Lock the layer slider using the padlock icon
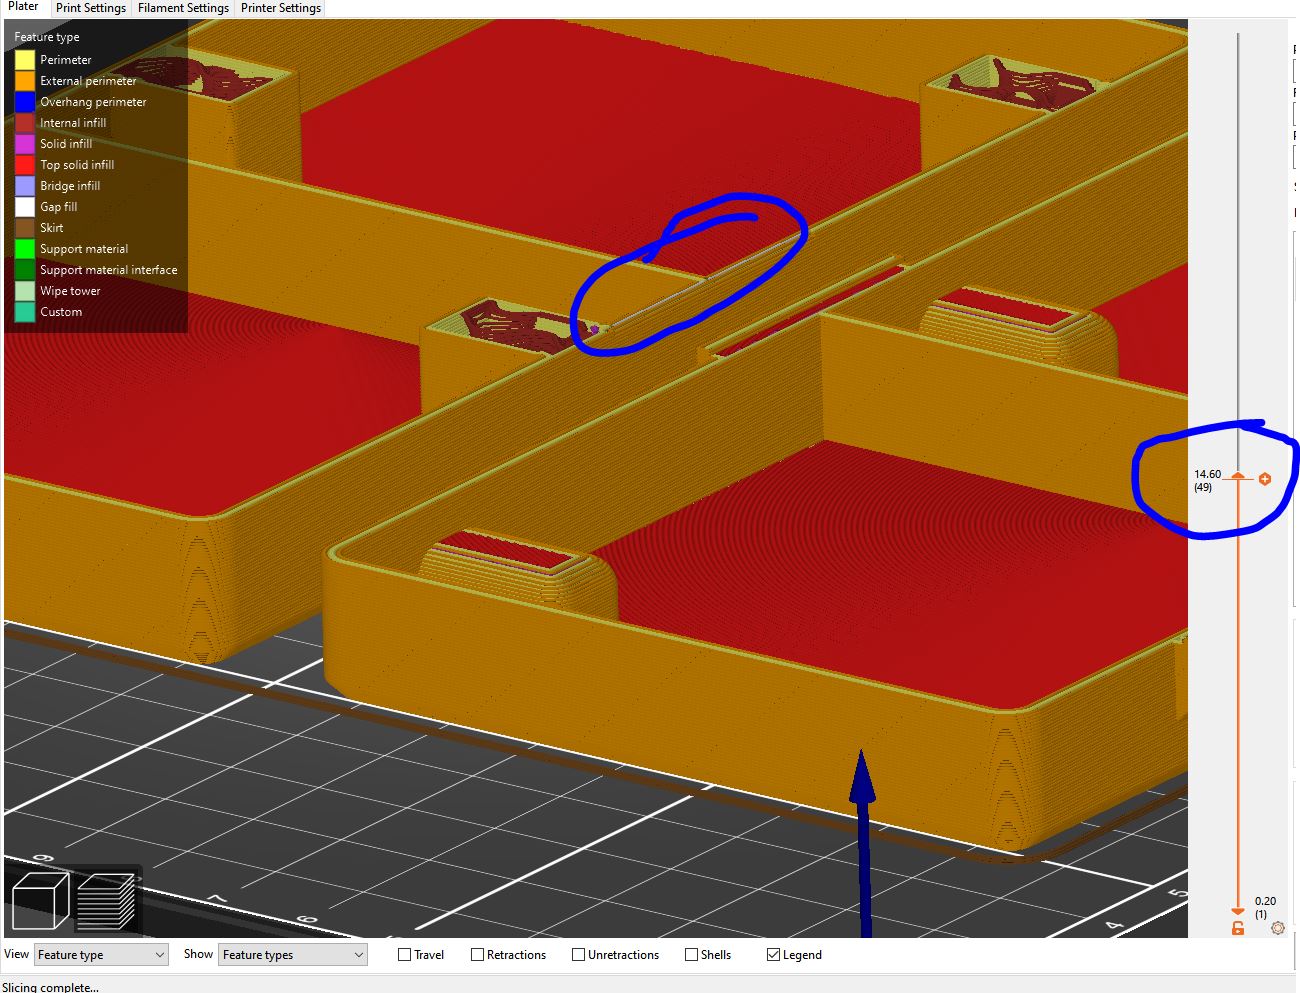Image resolution: width=1300 pixels, height=993 pixels. pos(1237,928)
